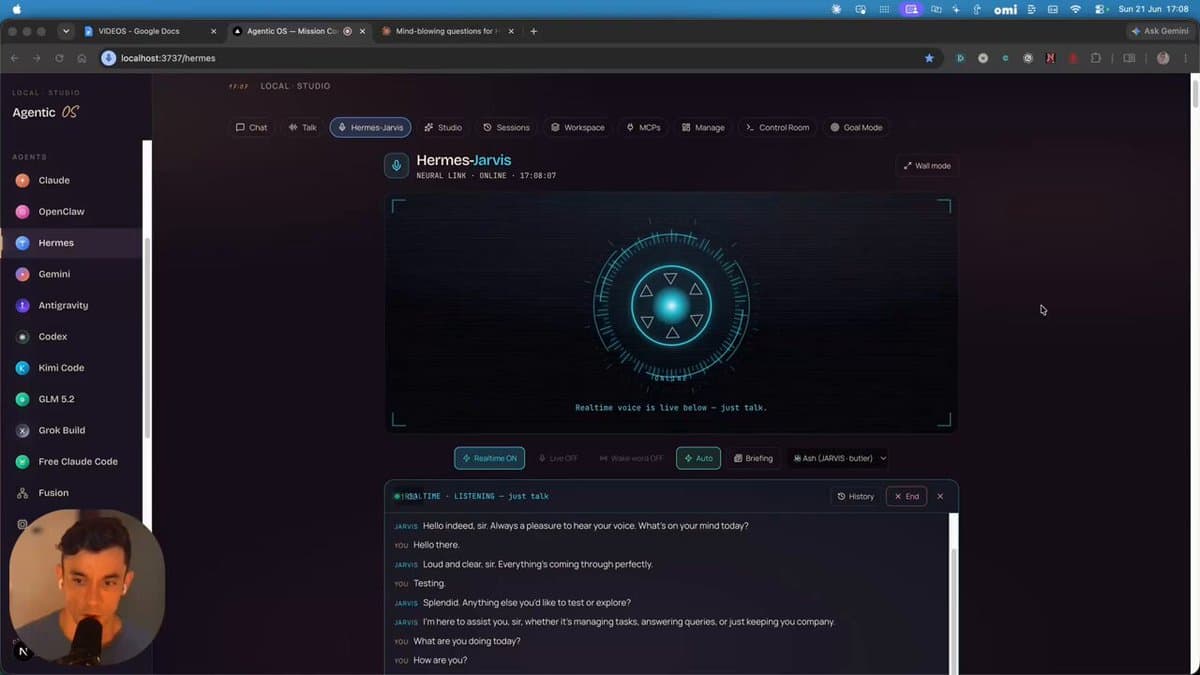Open the Wi-Fi menu bar icon

pos(1075,9)
